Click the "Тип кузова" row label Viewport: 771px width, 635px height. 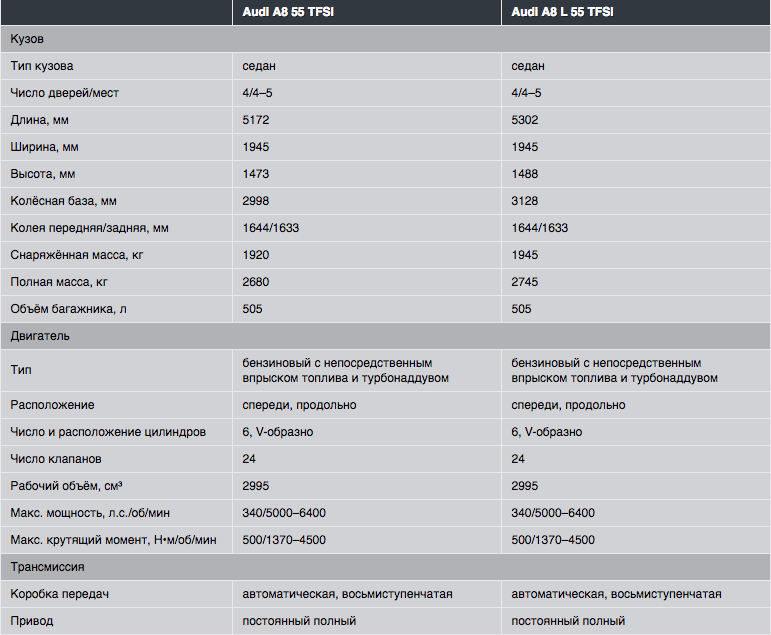point(42,66)
